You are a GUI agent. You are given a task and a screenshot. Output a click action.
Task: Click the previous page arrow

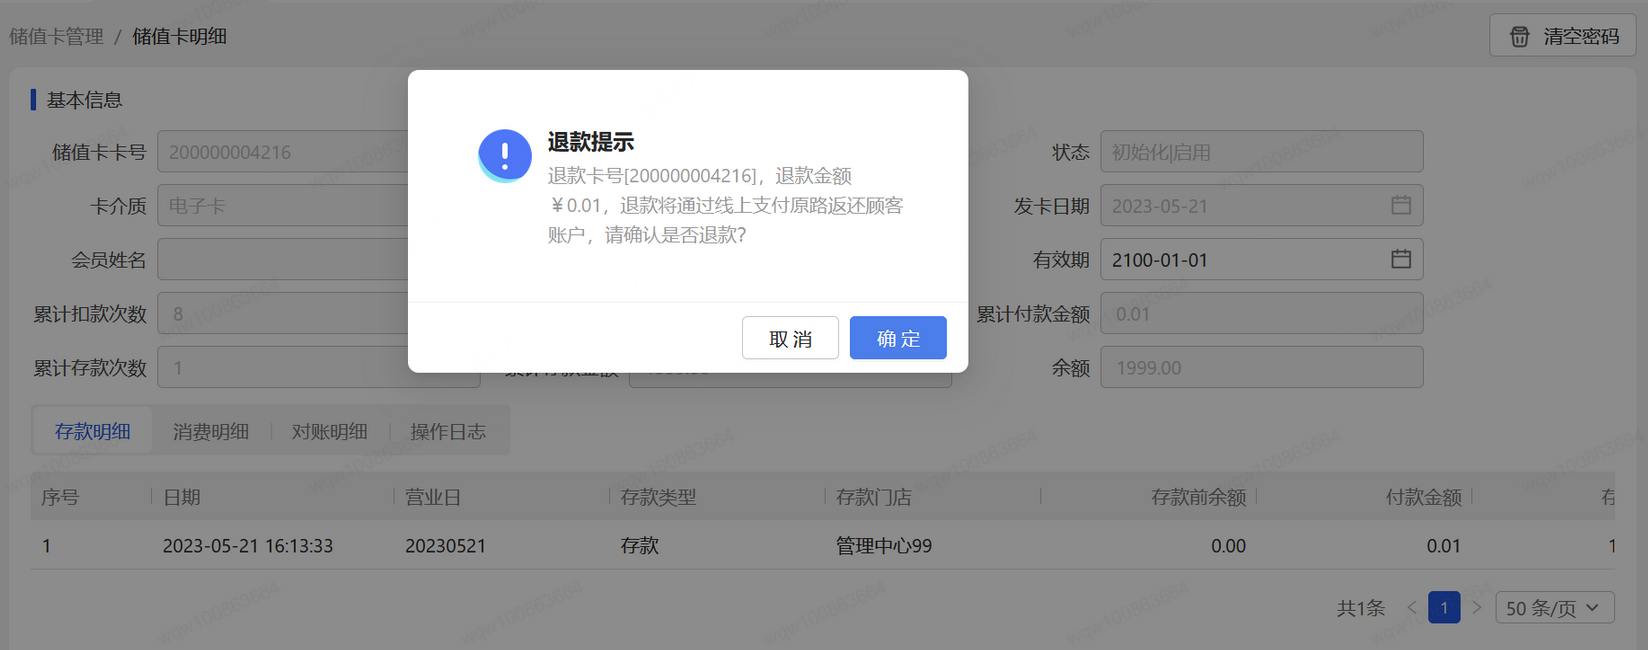point(1411,608)
